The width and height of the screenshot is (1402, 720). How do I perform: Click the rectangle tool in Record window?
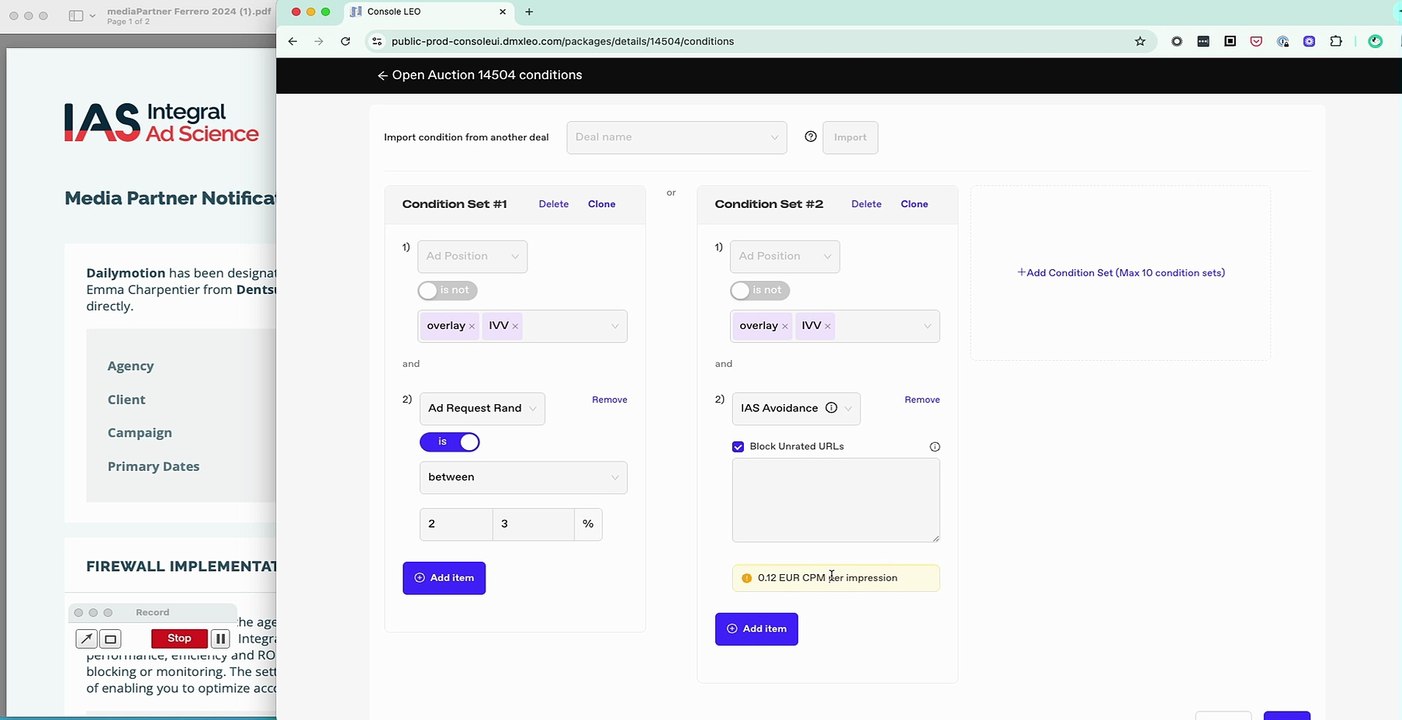pos(111,639)
